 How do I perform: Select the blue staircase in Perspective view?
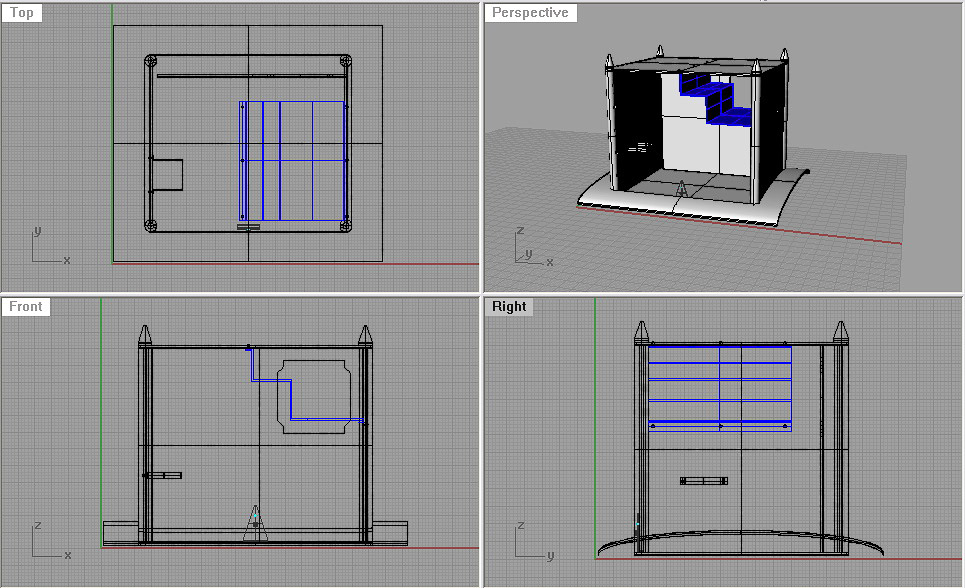(x=714, y=99)
